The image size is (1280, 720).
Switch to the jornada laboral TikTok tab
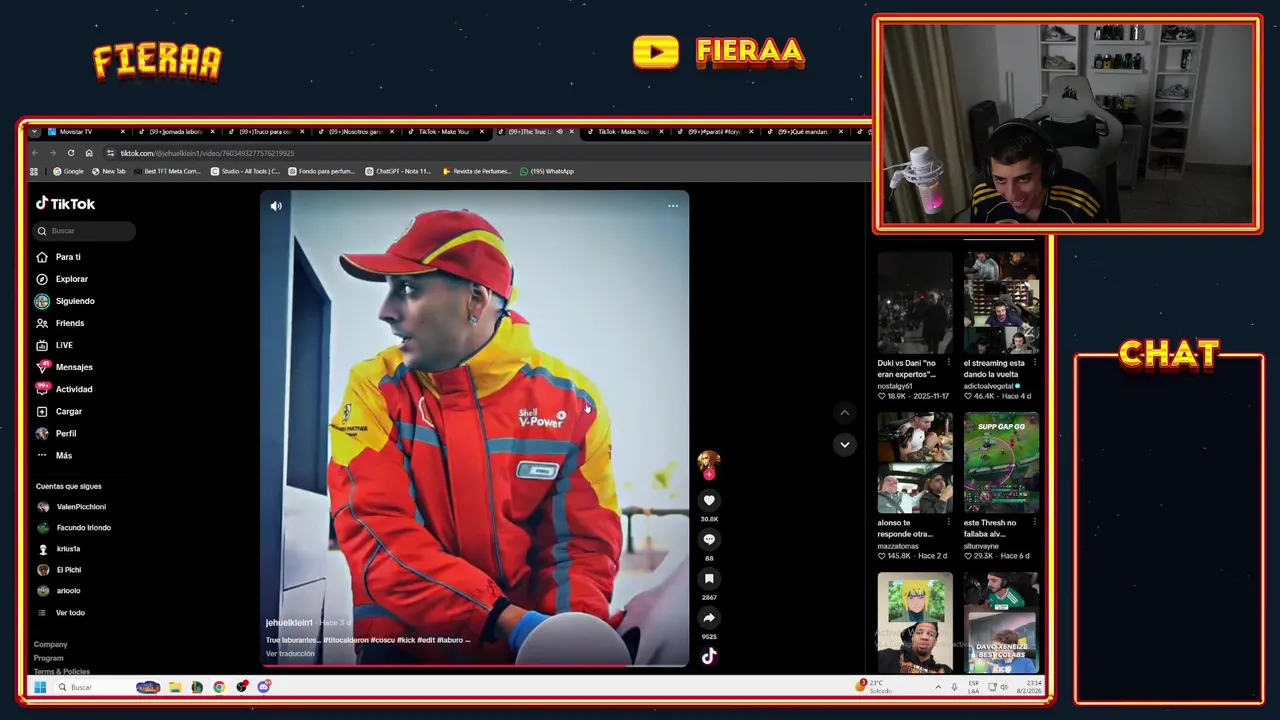coord(175,132)
